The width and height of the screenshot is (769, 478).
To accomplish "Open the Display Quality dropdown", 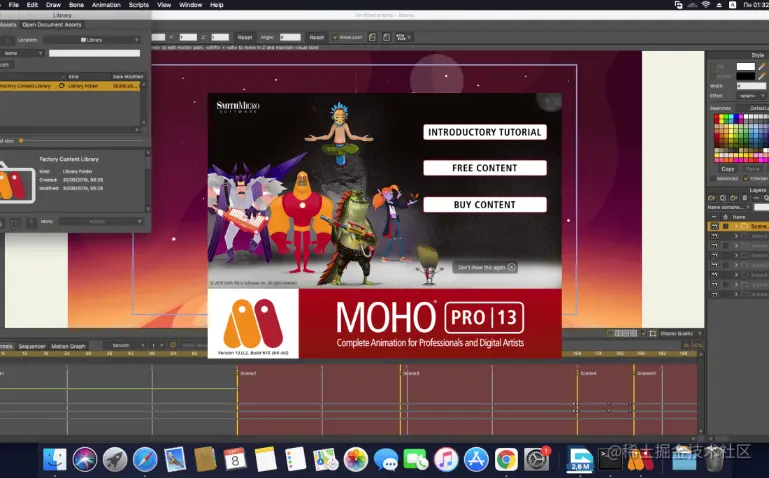I will (x=681, y=333).
